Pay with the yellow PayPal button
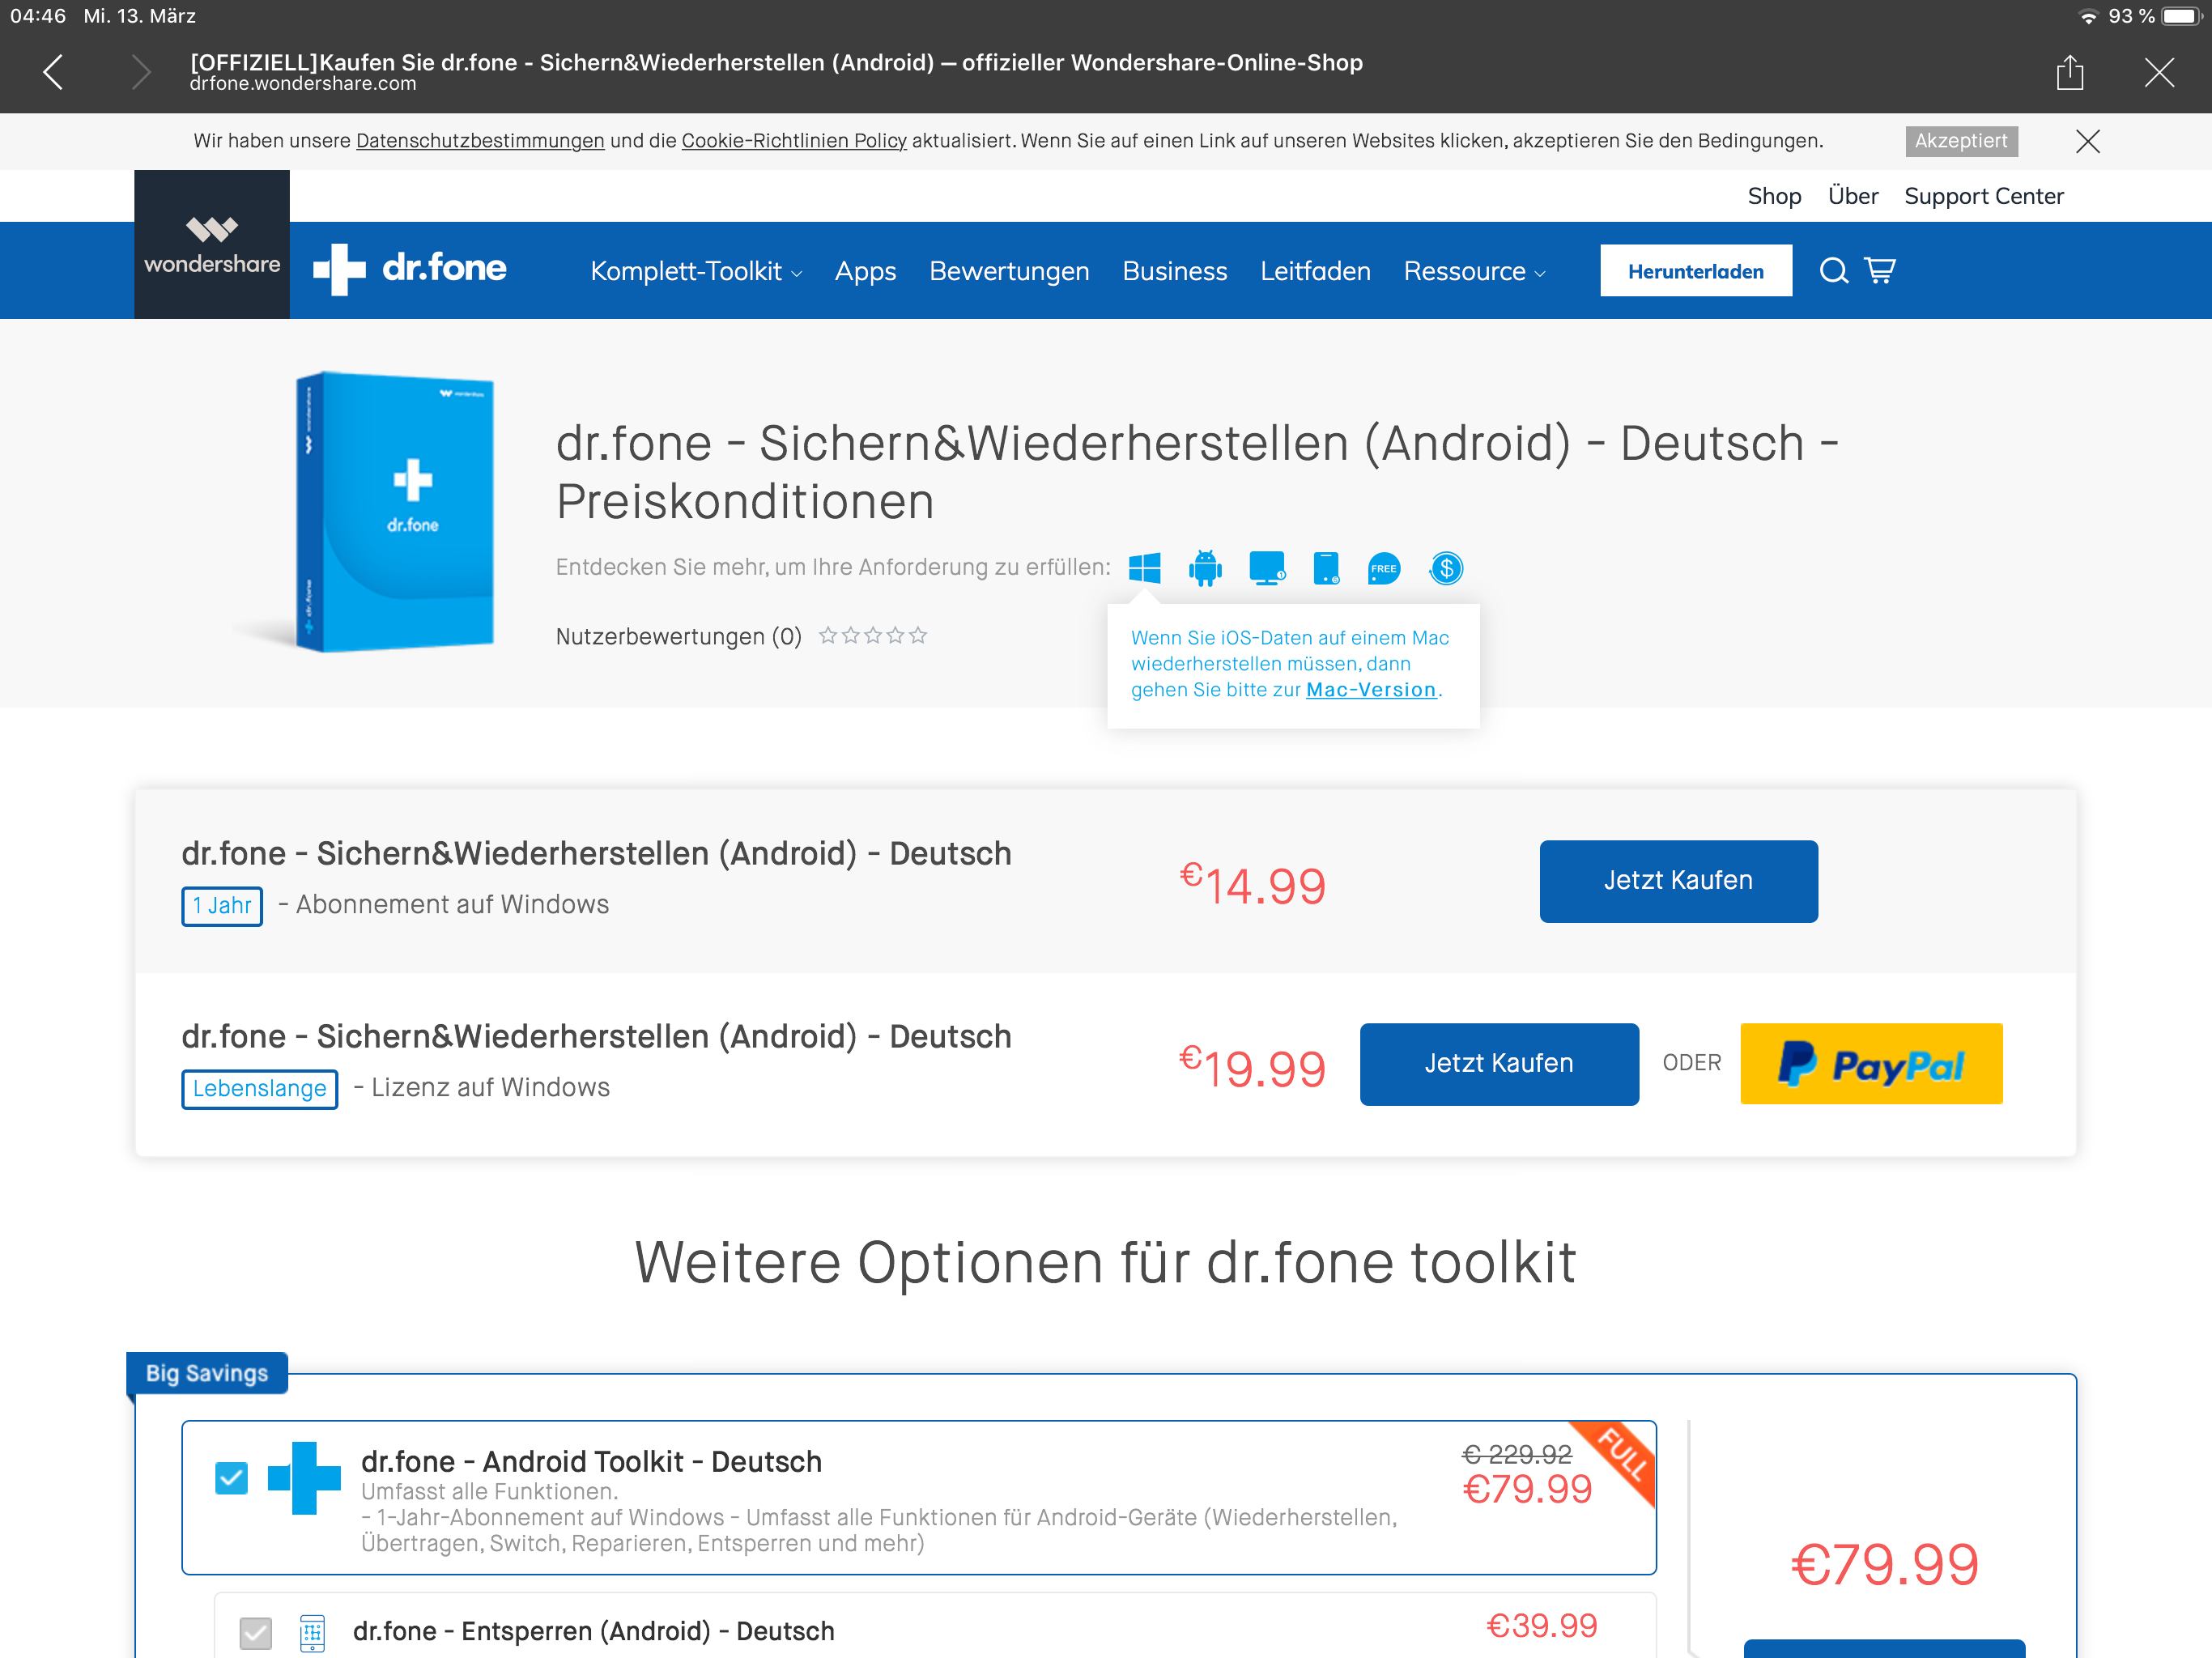Screen dimensions: 2212x1658 coord(1871,1064)
